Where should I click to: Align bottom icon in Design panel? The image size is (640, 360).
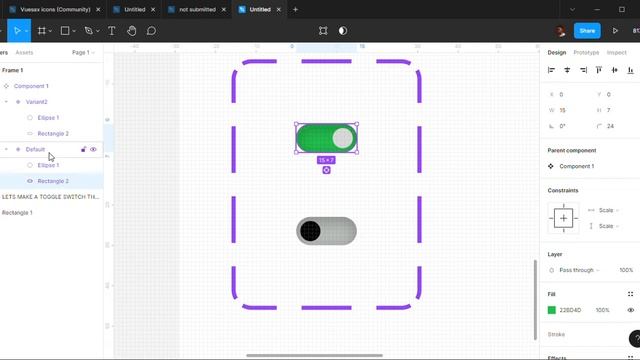630,70
